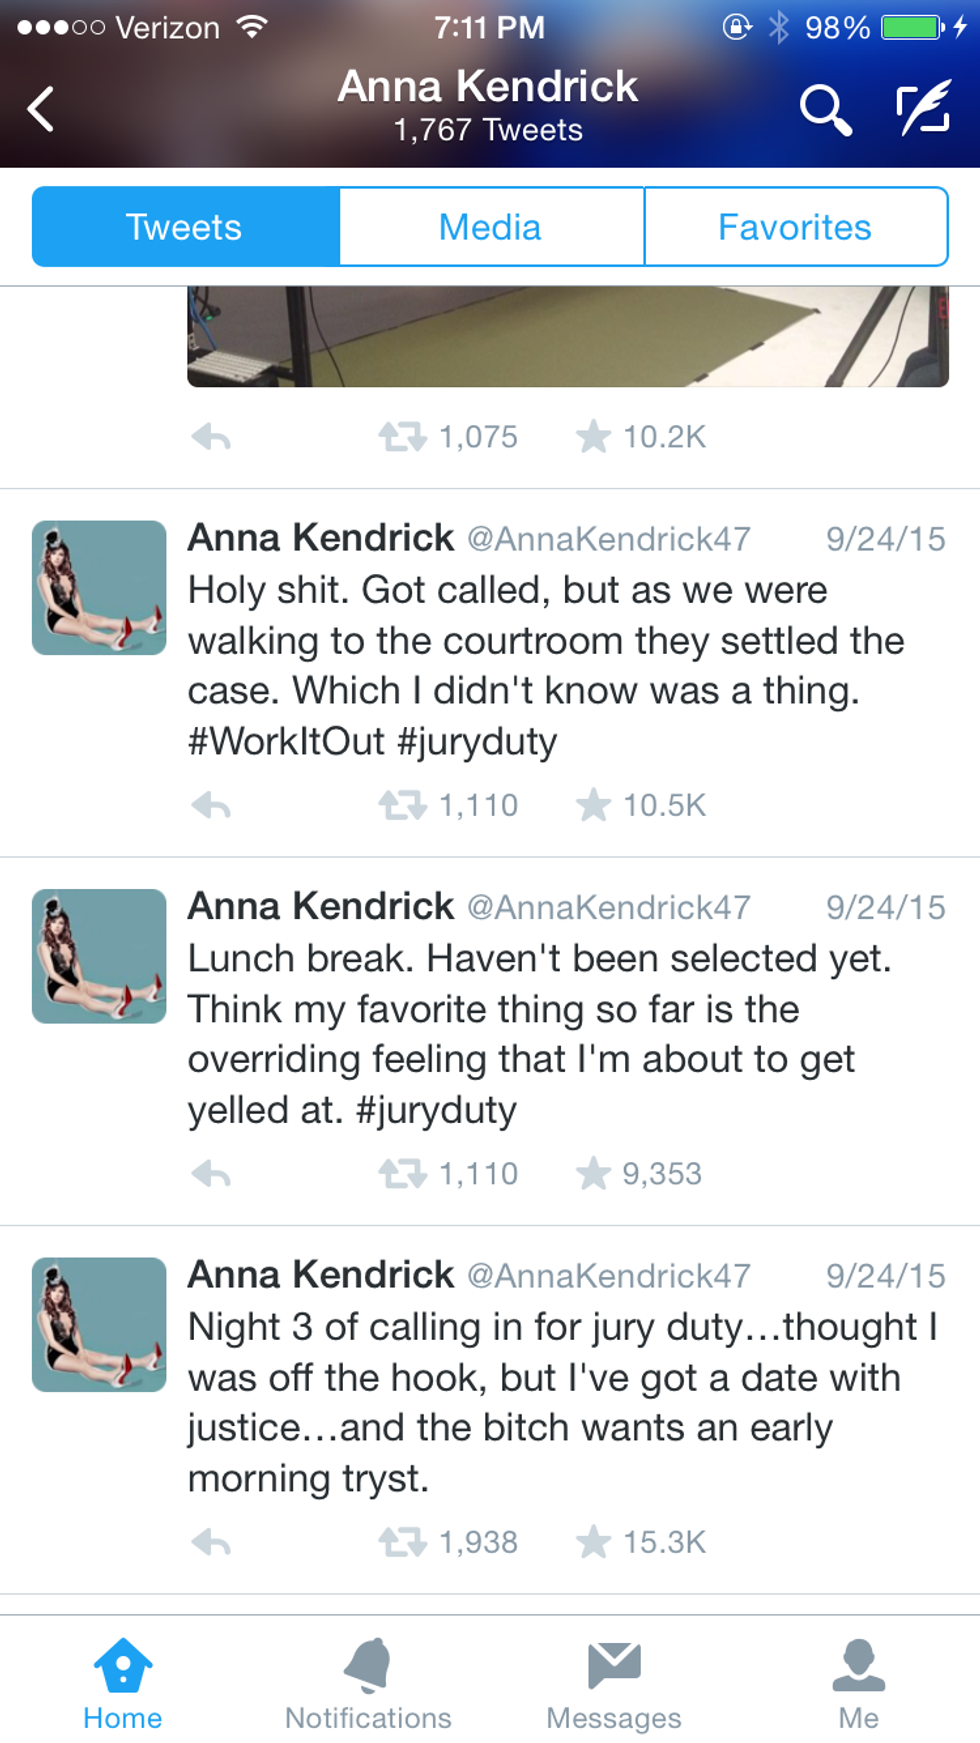Go to the Home tab
The height and width of the screenshot is (1743, 980).
coord(122,1684)
